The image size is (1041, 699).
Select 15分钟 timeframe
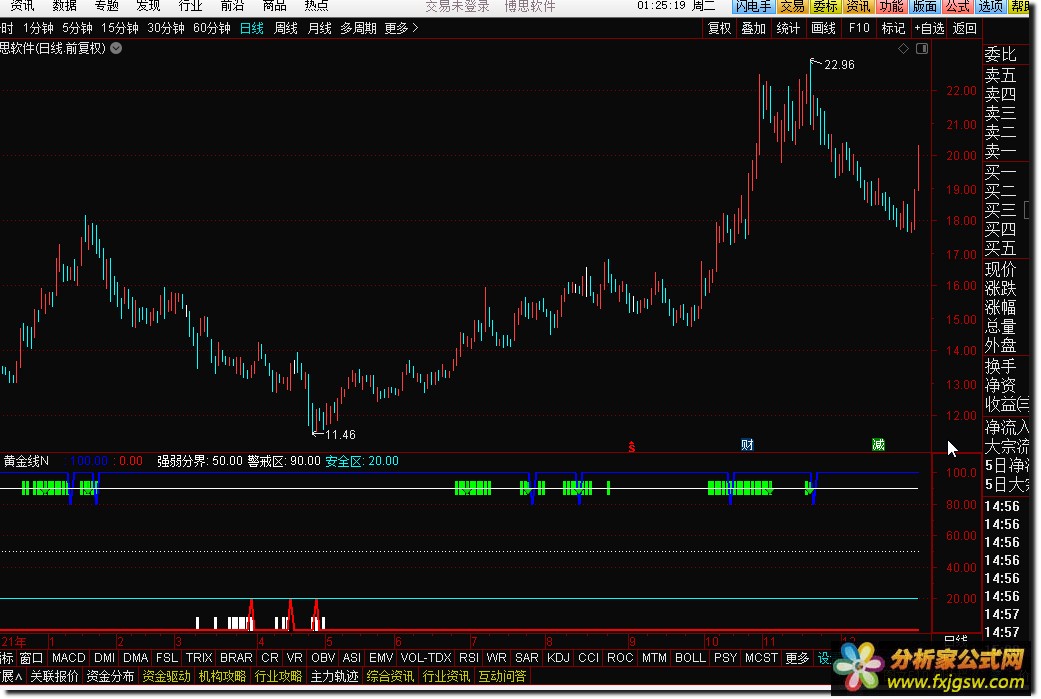120,29
